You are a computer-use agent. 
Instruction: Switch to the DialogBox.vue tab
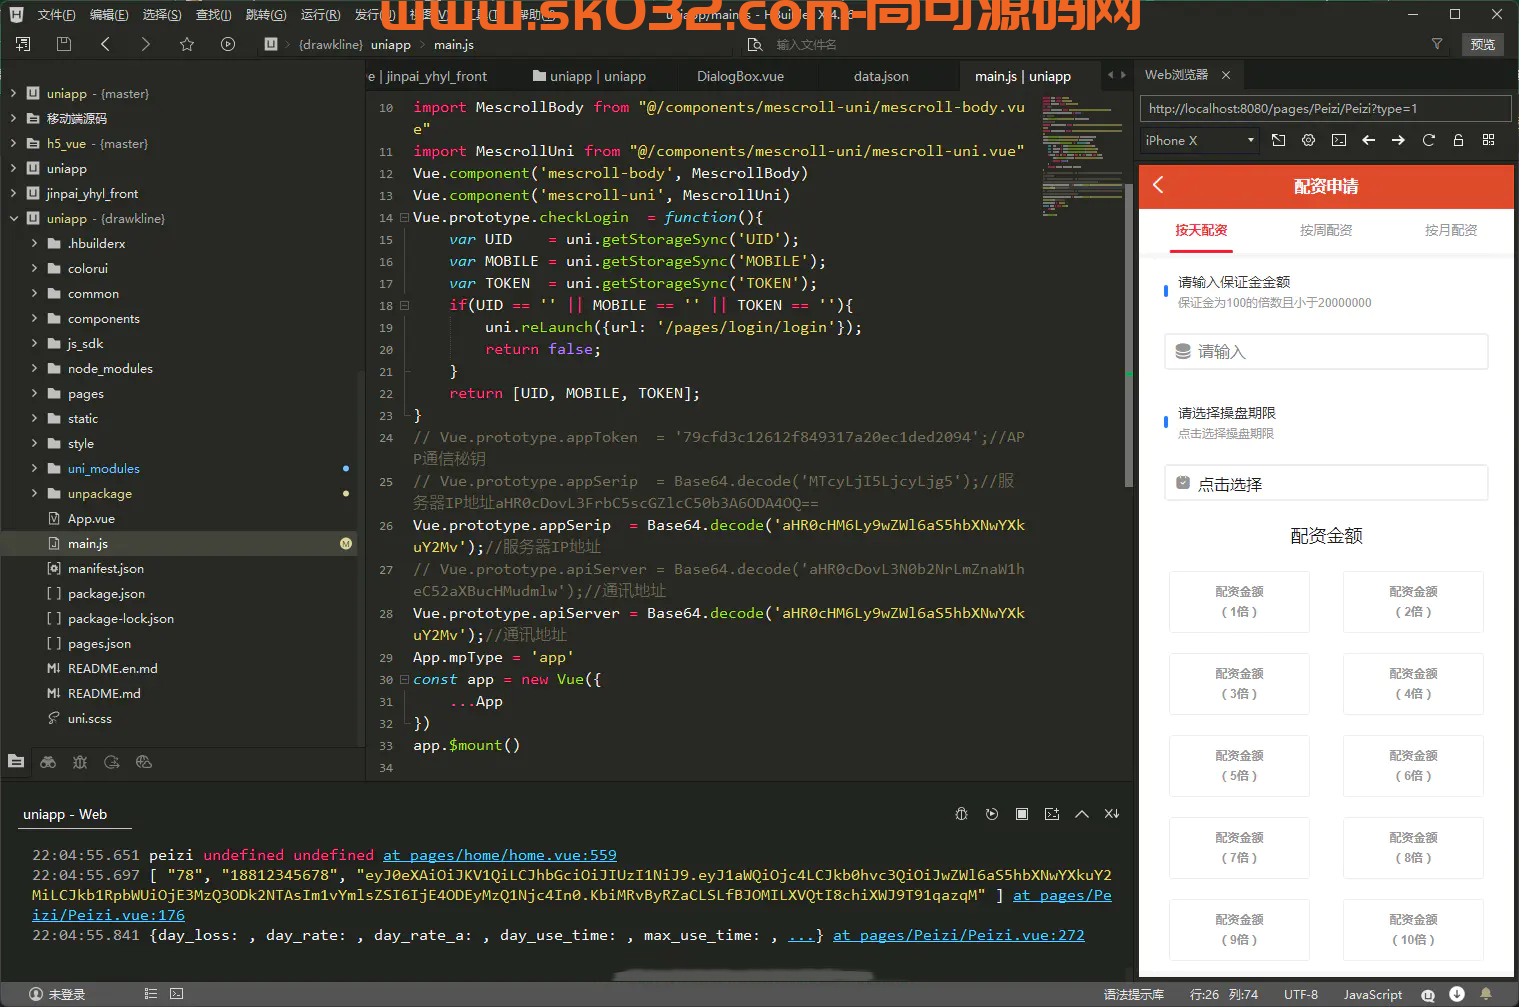click(740, 76)
